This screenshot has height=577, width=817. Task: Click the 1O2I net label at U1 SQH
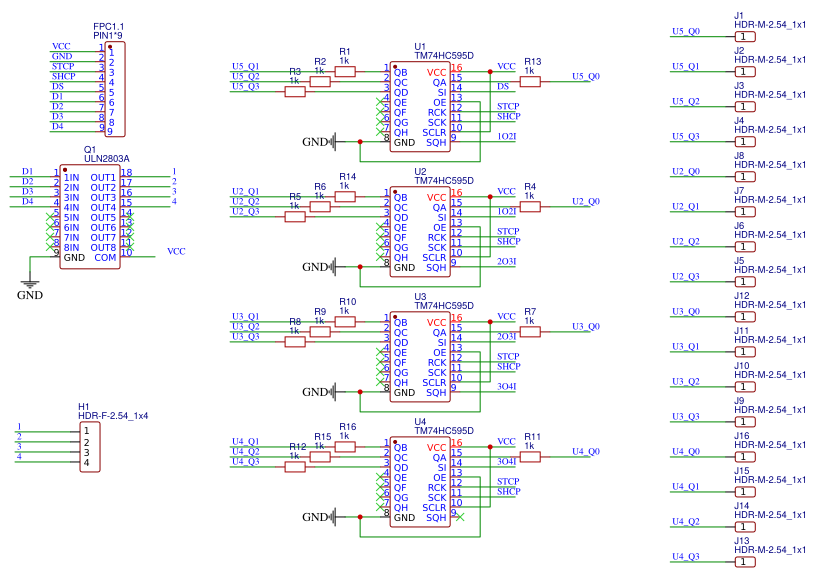click(506, 137)
